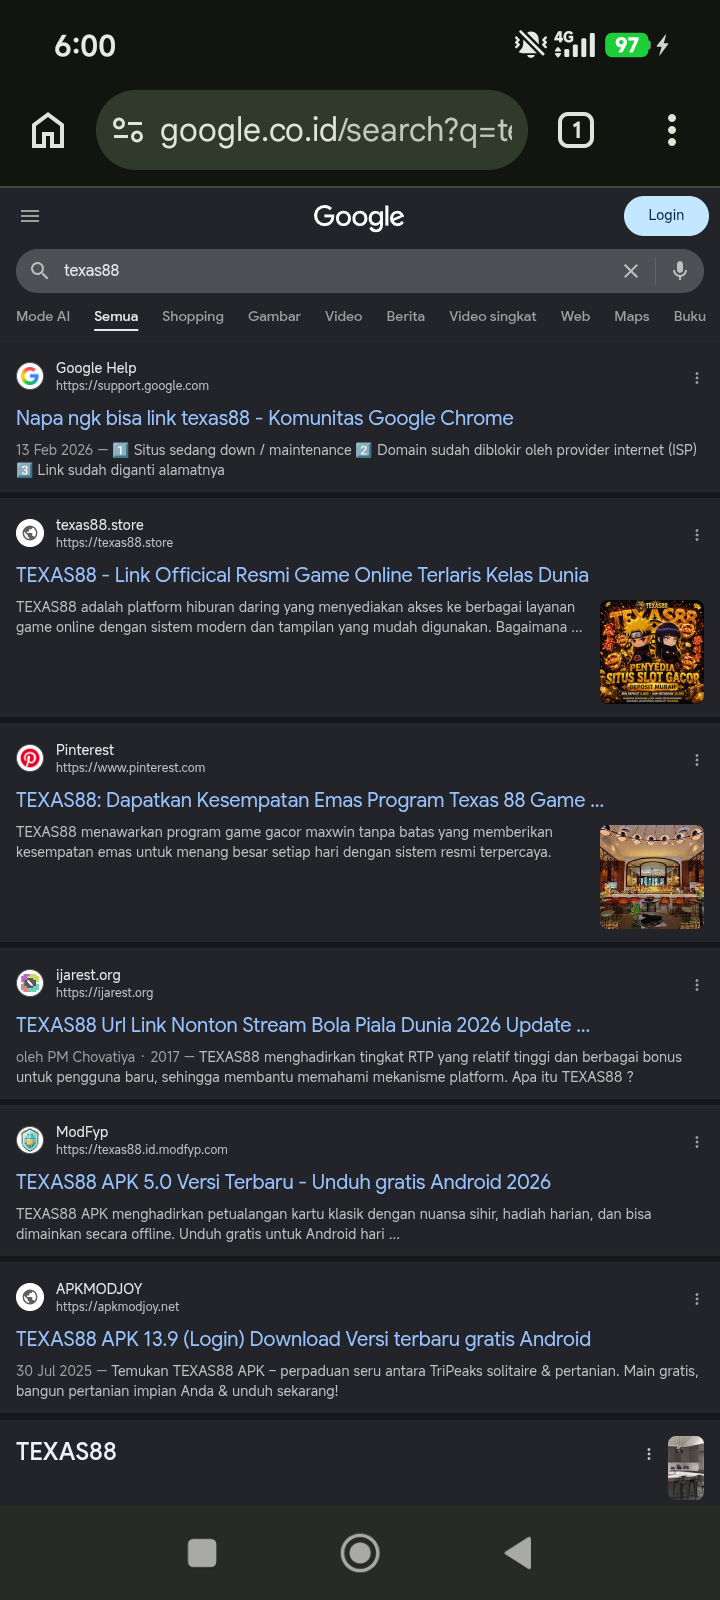The height and width of the screenshot is (1600, 720).
Task: Switch to Buku tab
Action: pyautogui.click(x=690, y=316)
